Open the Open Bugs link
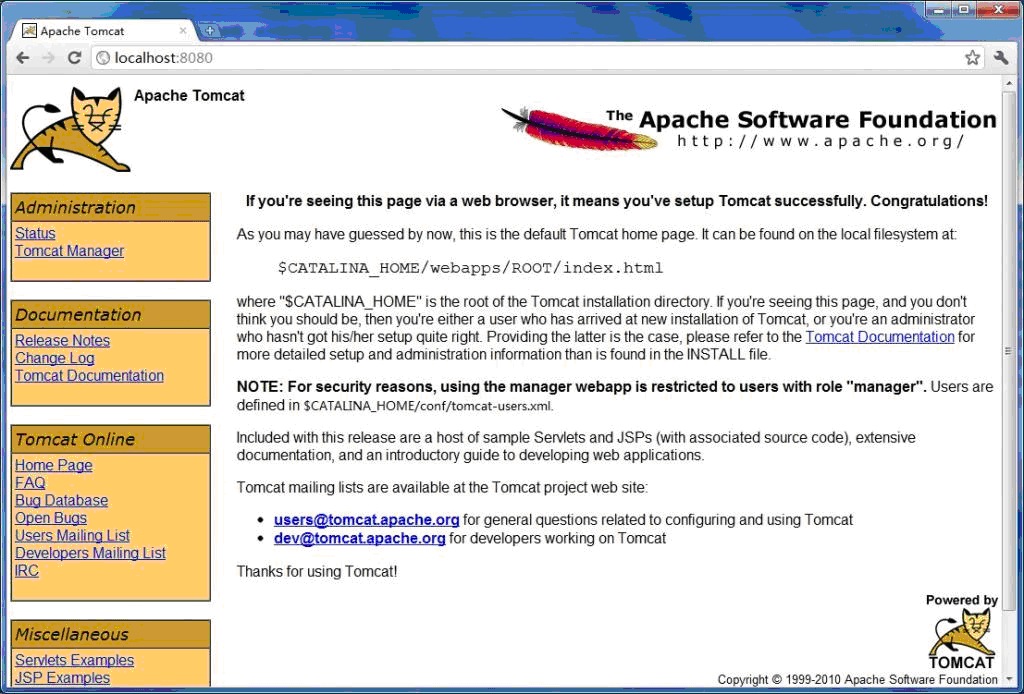The height and width of the screenshot is (694, 1024). 51,518
